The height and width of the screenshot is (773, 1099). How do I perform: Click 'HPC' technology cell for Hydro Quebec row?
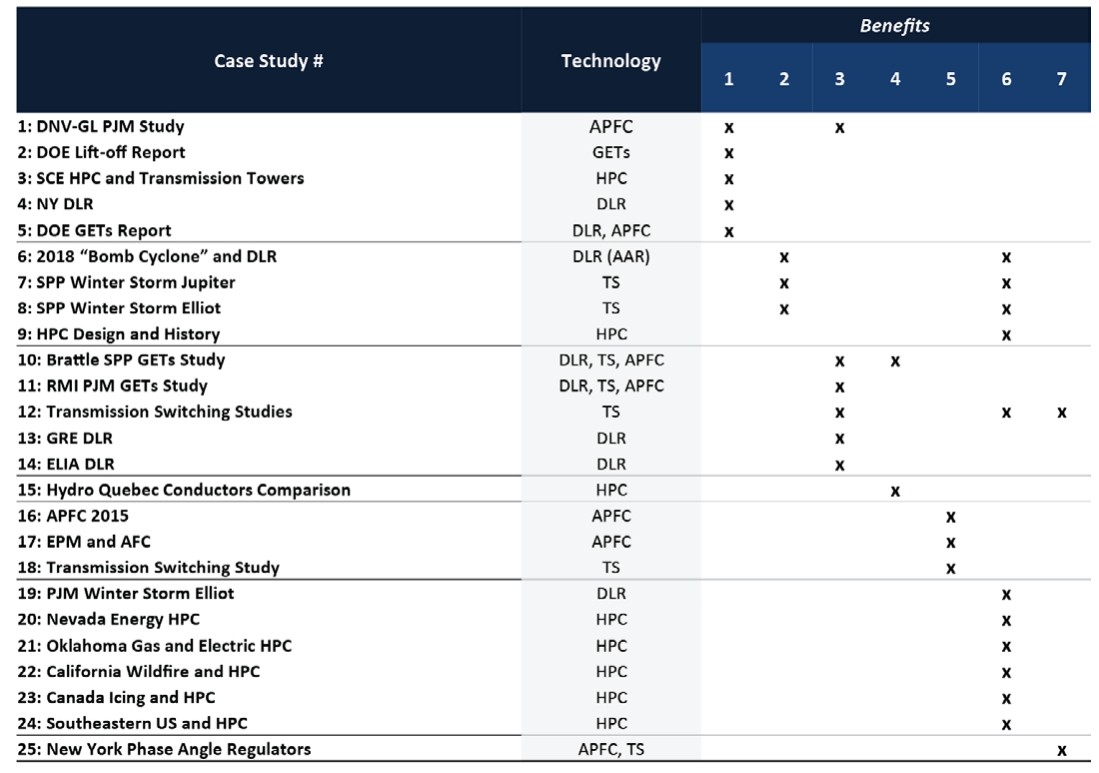[610, 490]
